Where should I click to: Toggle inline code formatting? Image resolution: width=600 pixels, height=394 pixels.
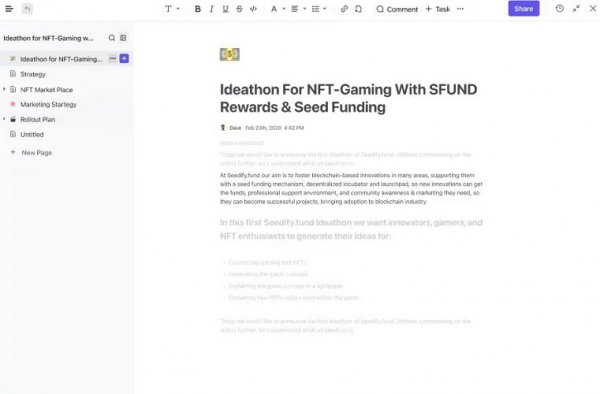point(253,9)
